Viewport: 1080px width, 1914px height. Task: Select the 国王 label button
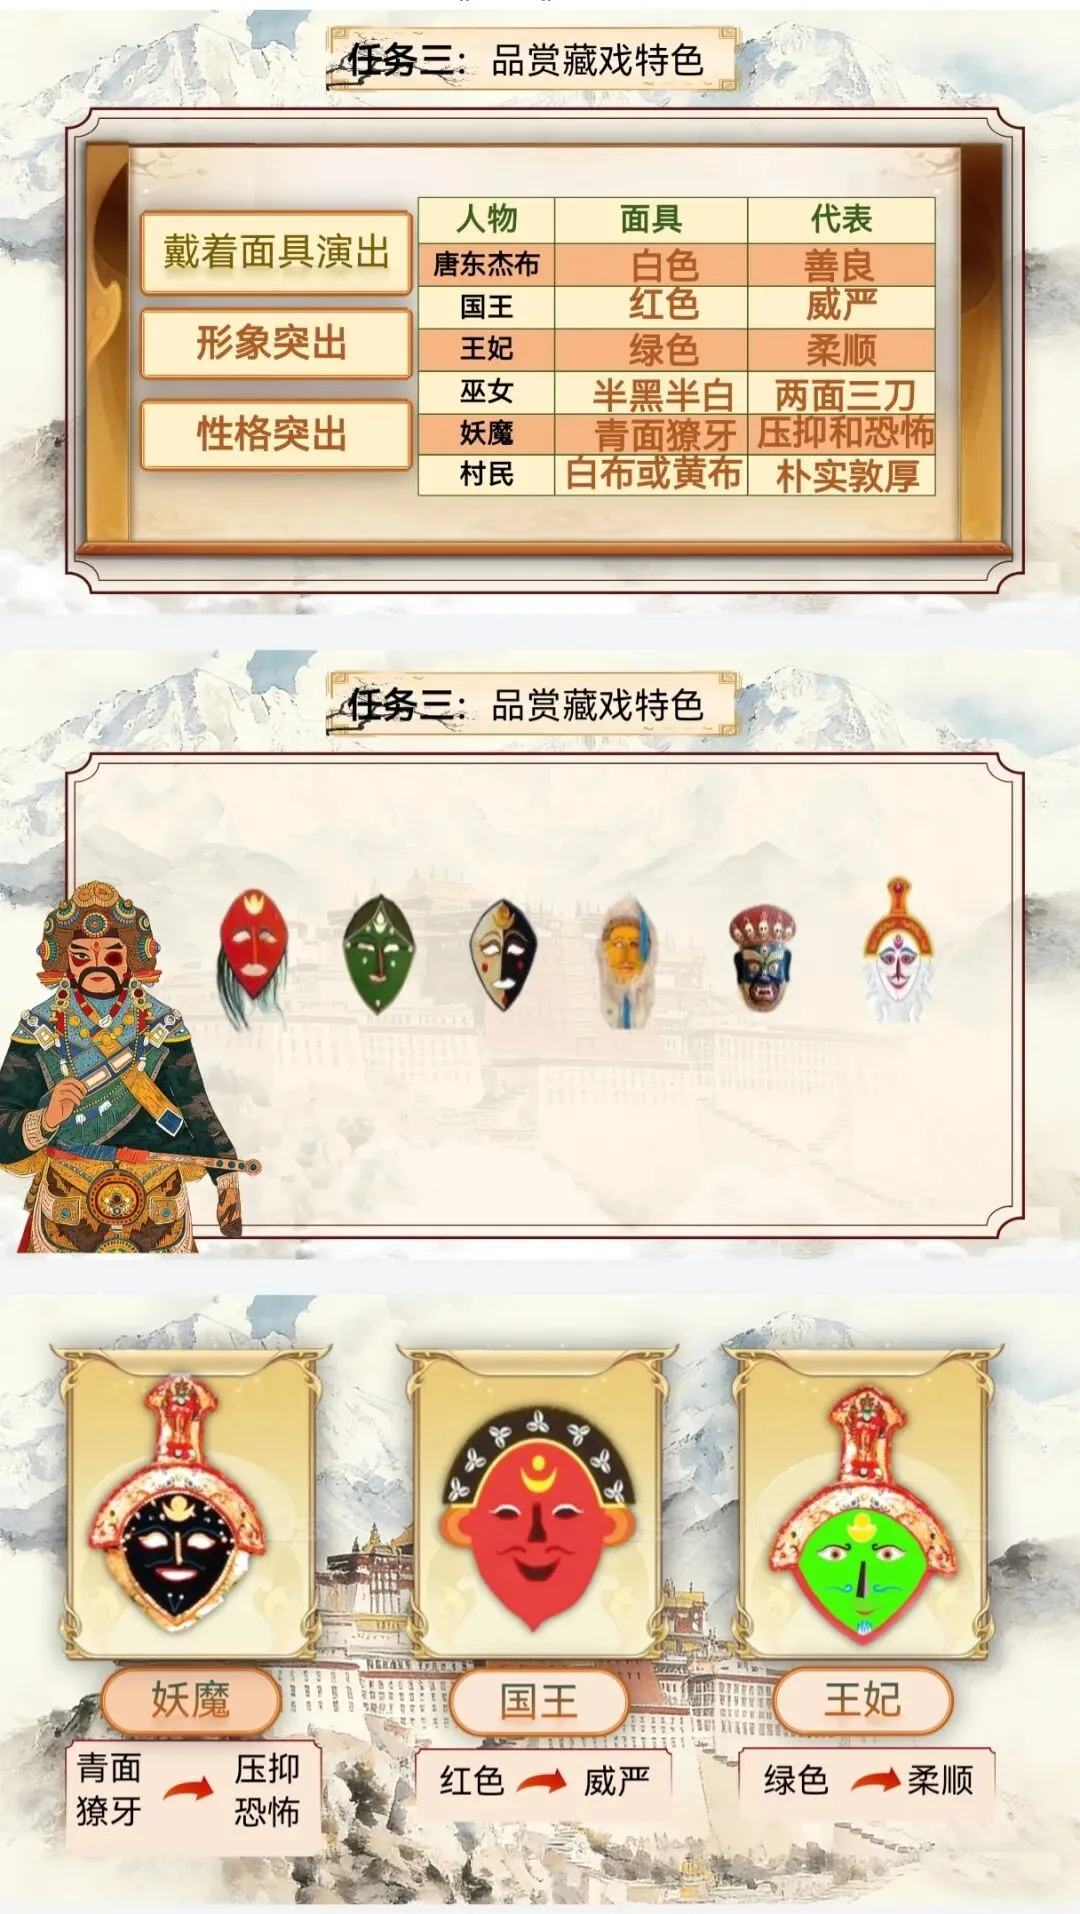pyautogui.click(x=539, y=1701)
